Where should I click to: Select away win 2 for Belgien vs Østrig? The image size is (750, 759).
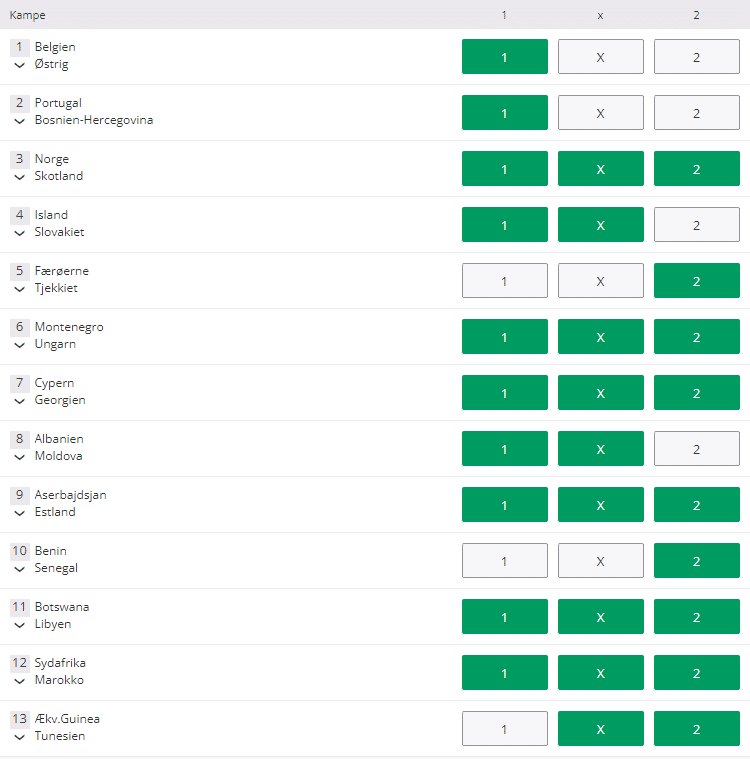click(696, 57)
